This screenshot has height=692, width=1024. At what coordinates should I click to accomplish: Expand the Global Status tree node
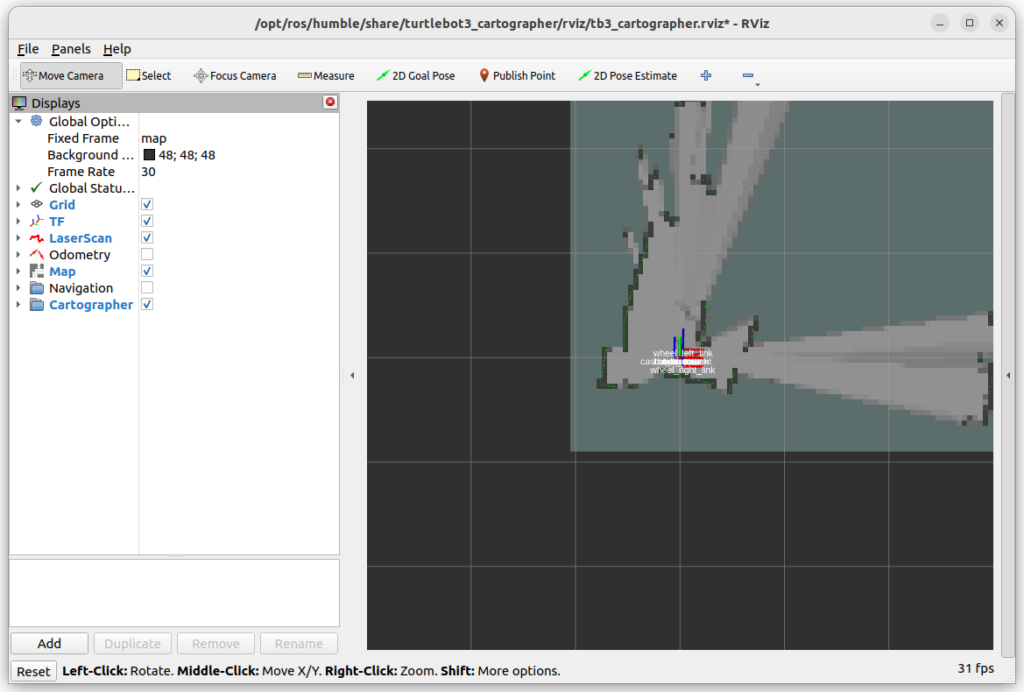(18, 188)
